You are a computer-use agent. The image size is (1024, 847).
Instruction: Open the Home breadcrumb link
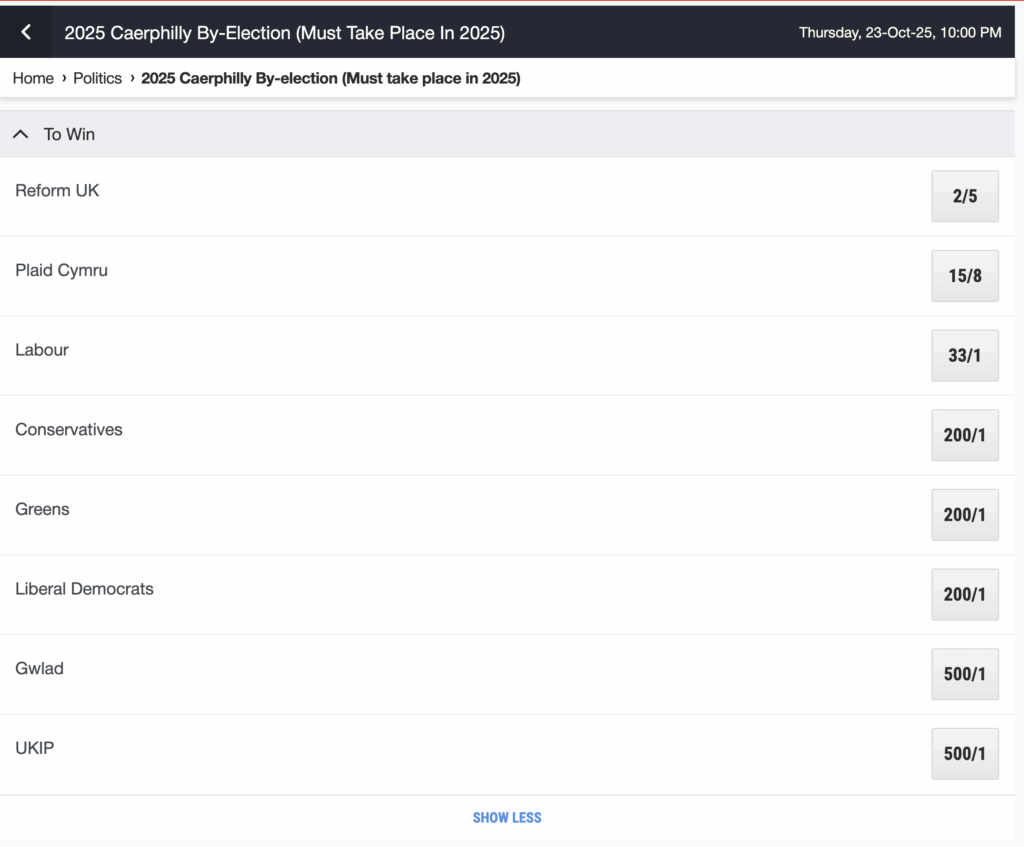click(x=33, y=78)
